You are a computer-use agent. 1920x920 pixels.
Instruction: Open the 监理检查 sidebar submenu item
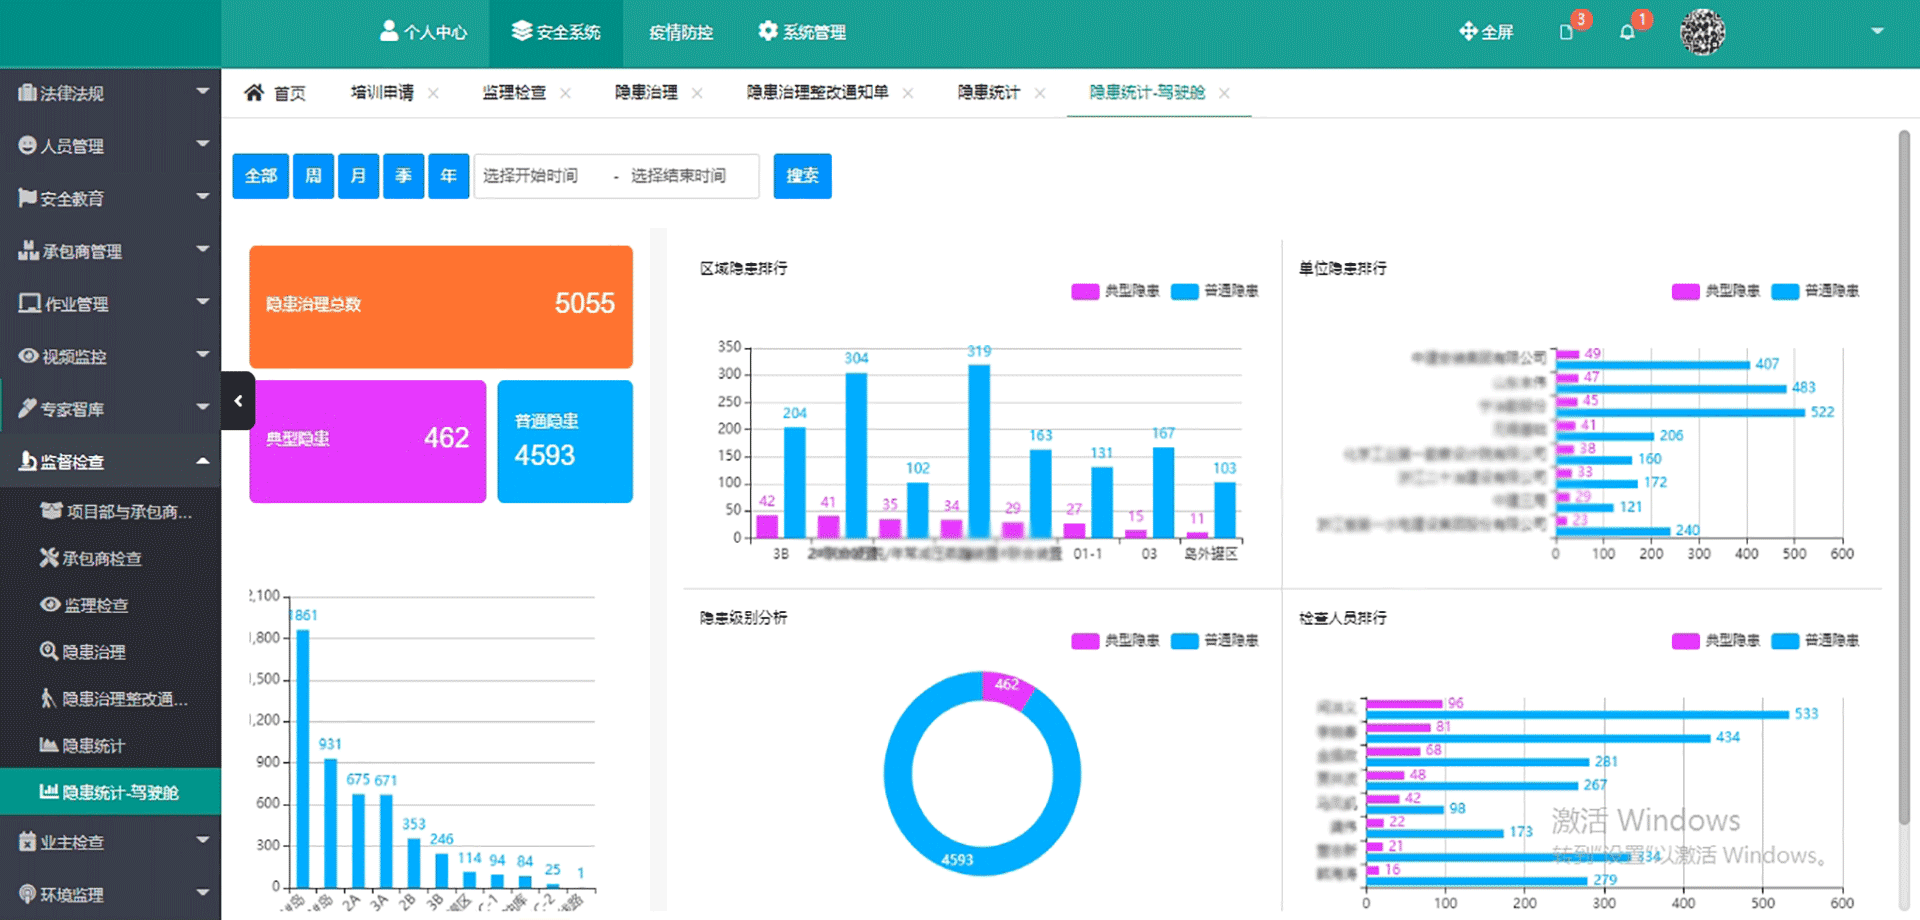(x=110, y=605)
